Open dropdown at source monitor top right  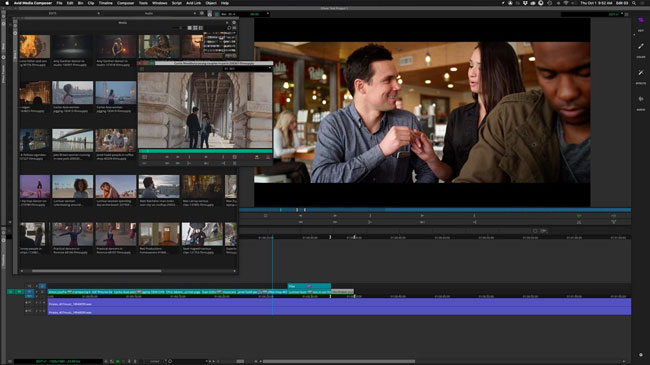point(269,68)
